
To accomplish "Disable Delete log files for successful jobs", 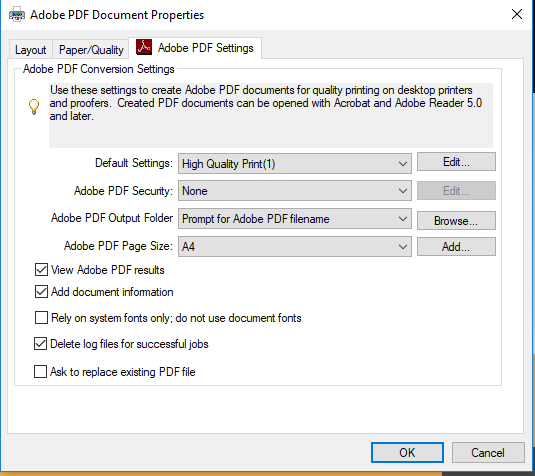I will pos(41,344).
